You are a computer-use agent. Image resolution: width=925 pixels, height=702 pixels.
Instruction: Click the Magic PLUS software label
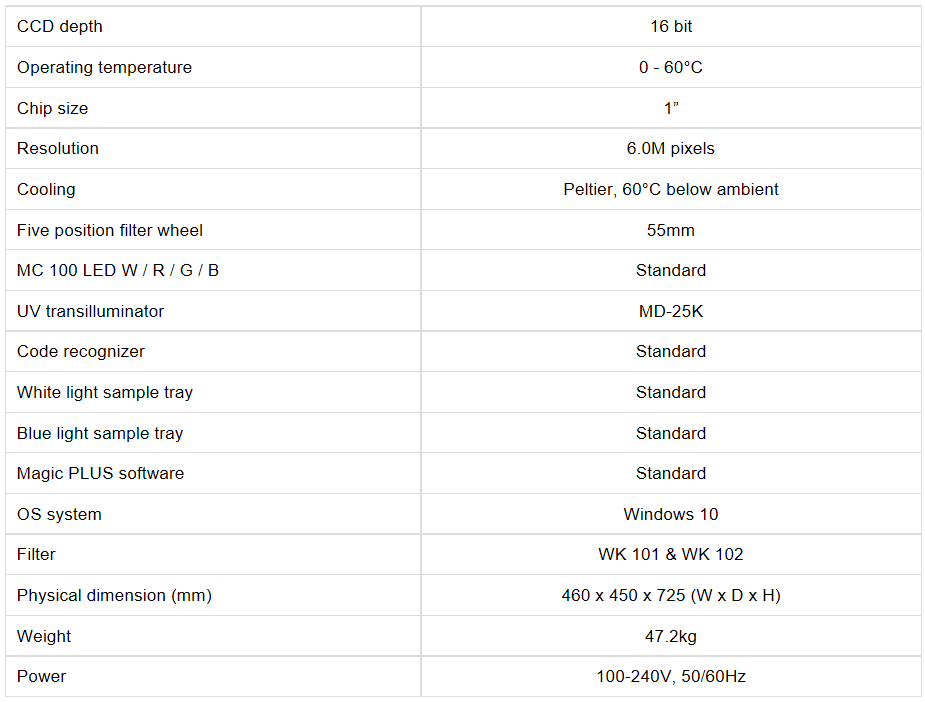point(100,474)
